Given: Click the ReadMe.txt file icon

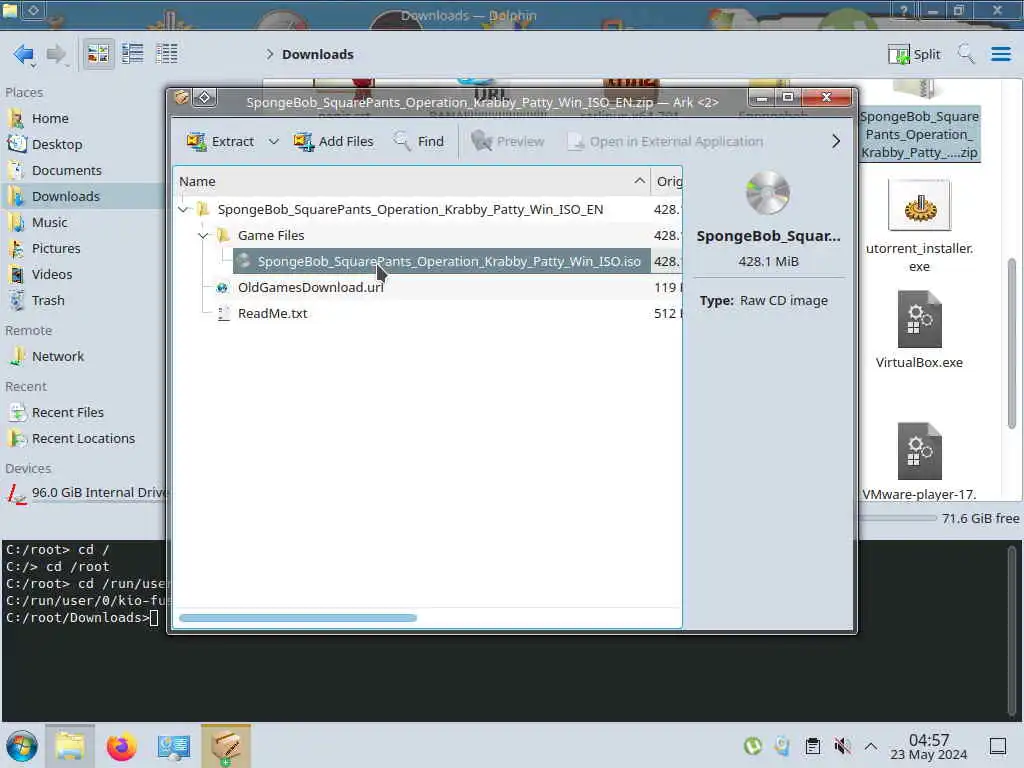Looking at the screenshot, I should (223, 313).
